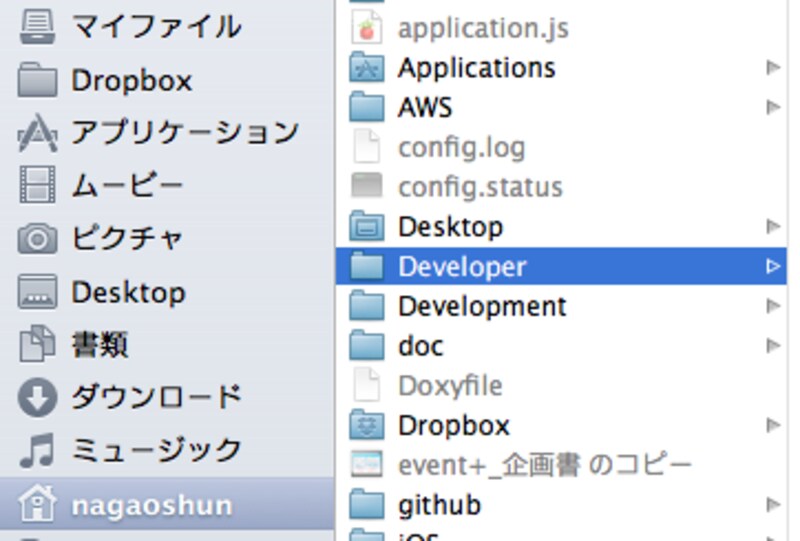Select the github folder name
Screen dimensions: 800x541
pos(439,506)
